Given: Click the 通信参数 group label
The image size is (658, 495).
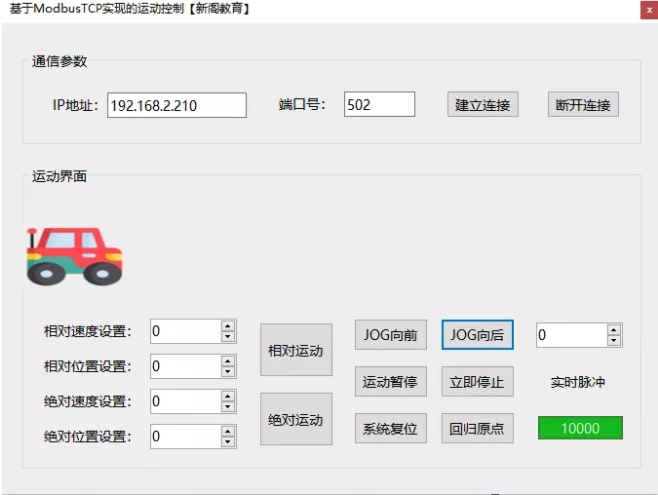Looking at the screenshot, I should (59, 61).
